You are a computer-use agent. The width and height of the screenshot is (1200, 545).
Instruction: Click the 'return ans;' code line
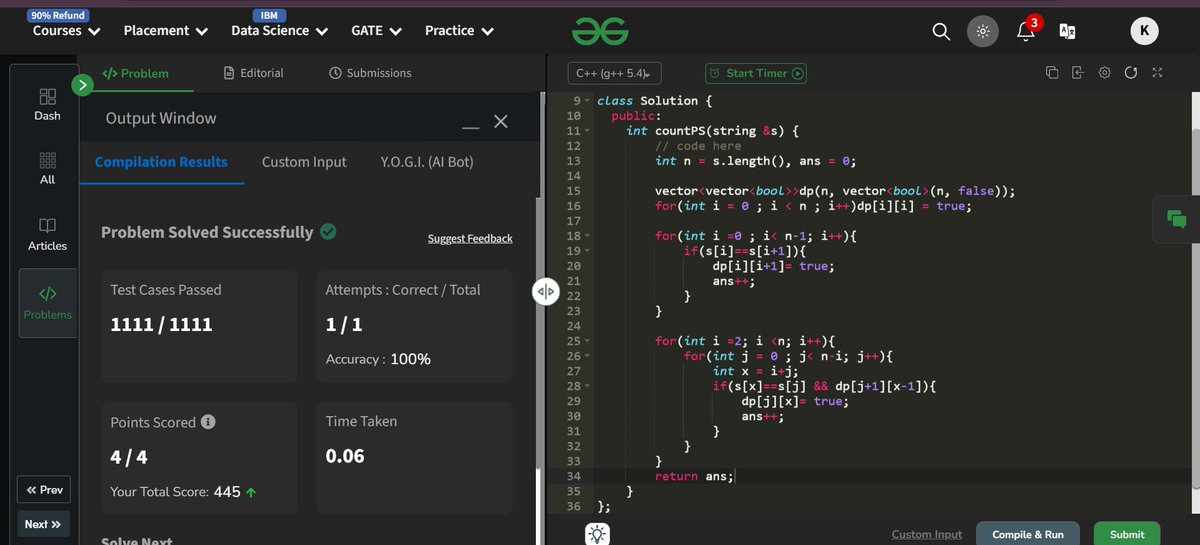coord(694,476)
